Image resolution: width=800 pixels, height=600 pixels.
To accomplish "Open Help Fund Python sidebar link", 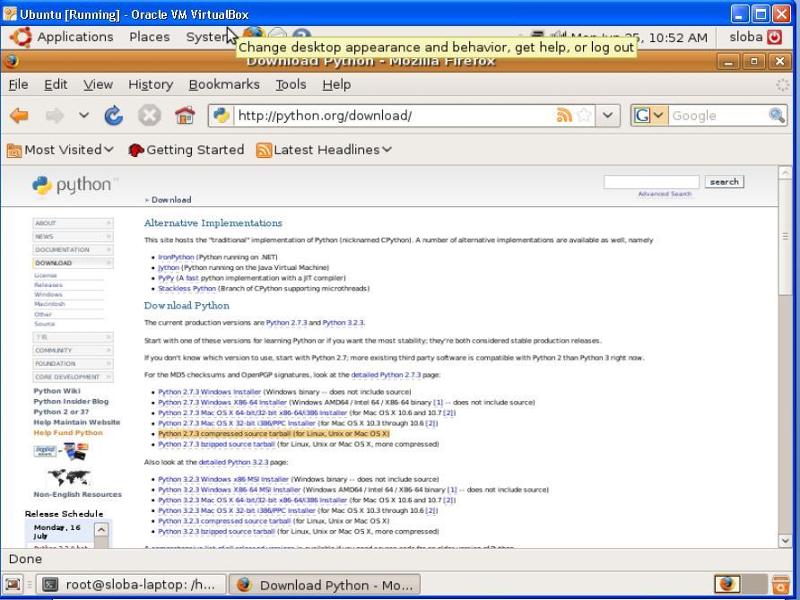I will (x=68, y=433).
